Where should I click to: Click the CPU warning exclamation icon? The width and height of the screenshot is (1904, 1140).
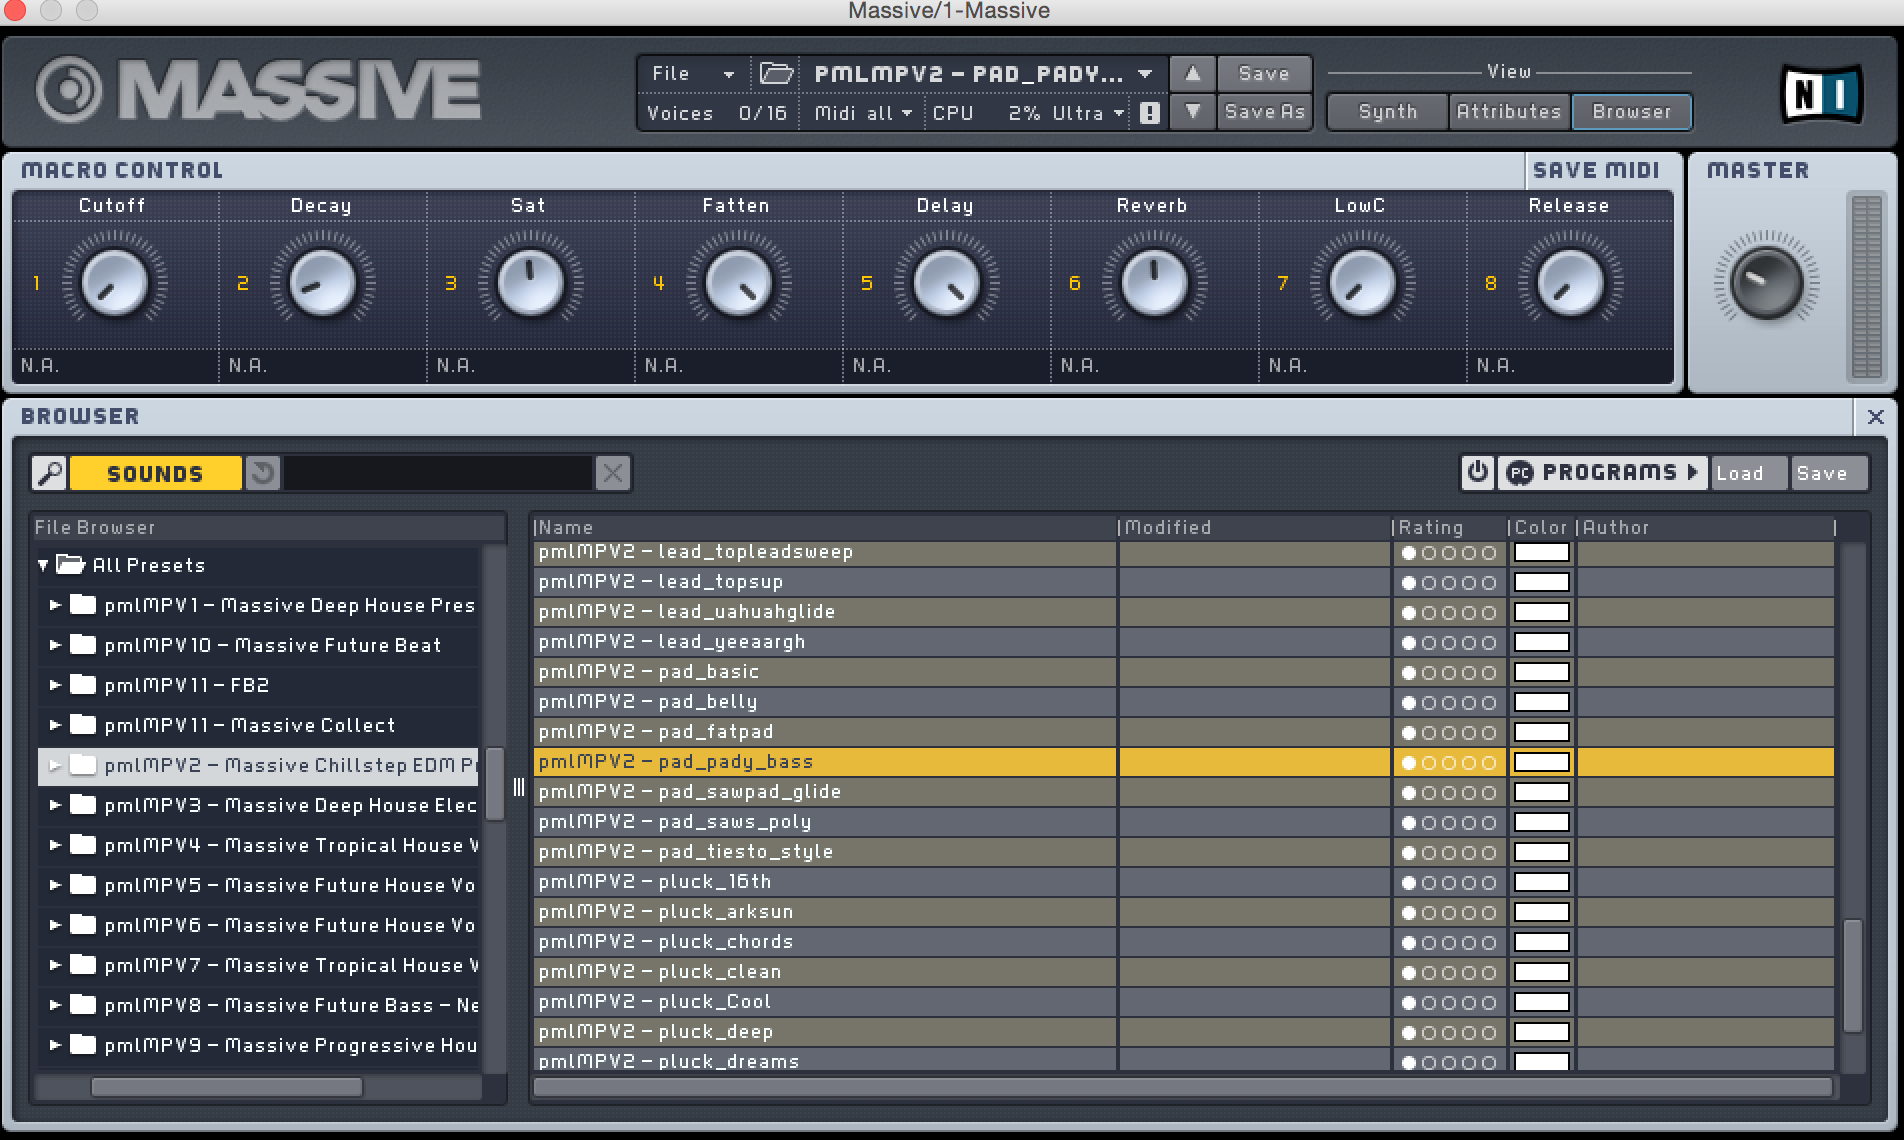point(1149,113)
